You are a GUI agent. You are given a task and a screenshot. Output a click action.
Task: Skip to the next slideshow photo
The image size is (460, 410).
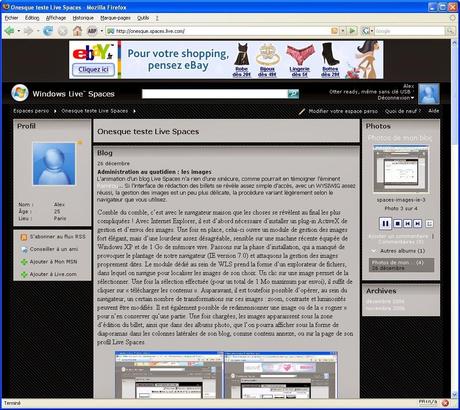coord(417,223)
